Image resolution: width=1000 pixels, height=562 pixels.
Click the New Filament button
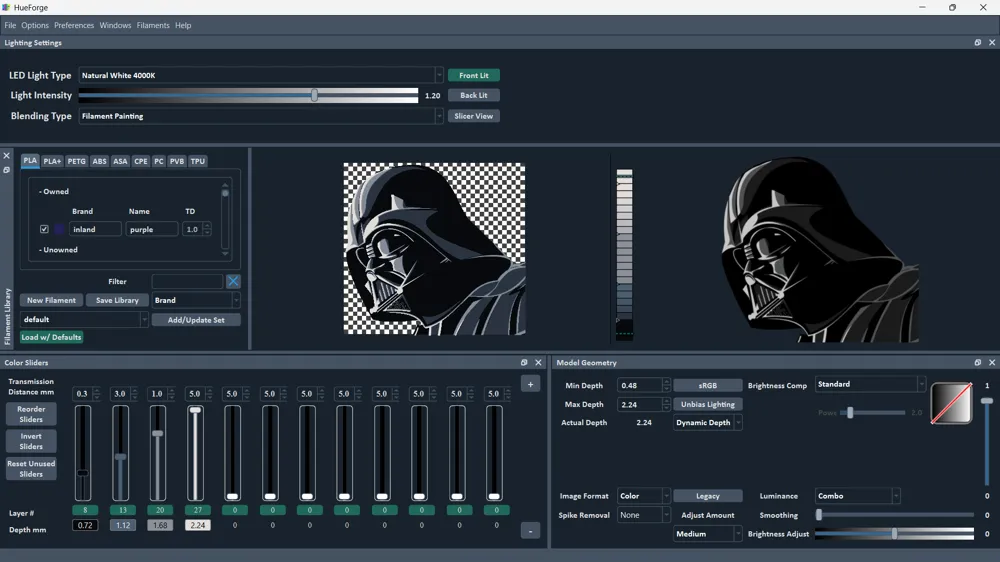tap(51, 300)
